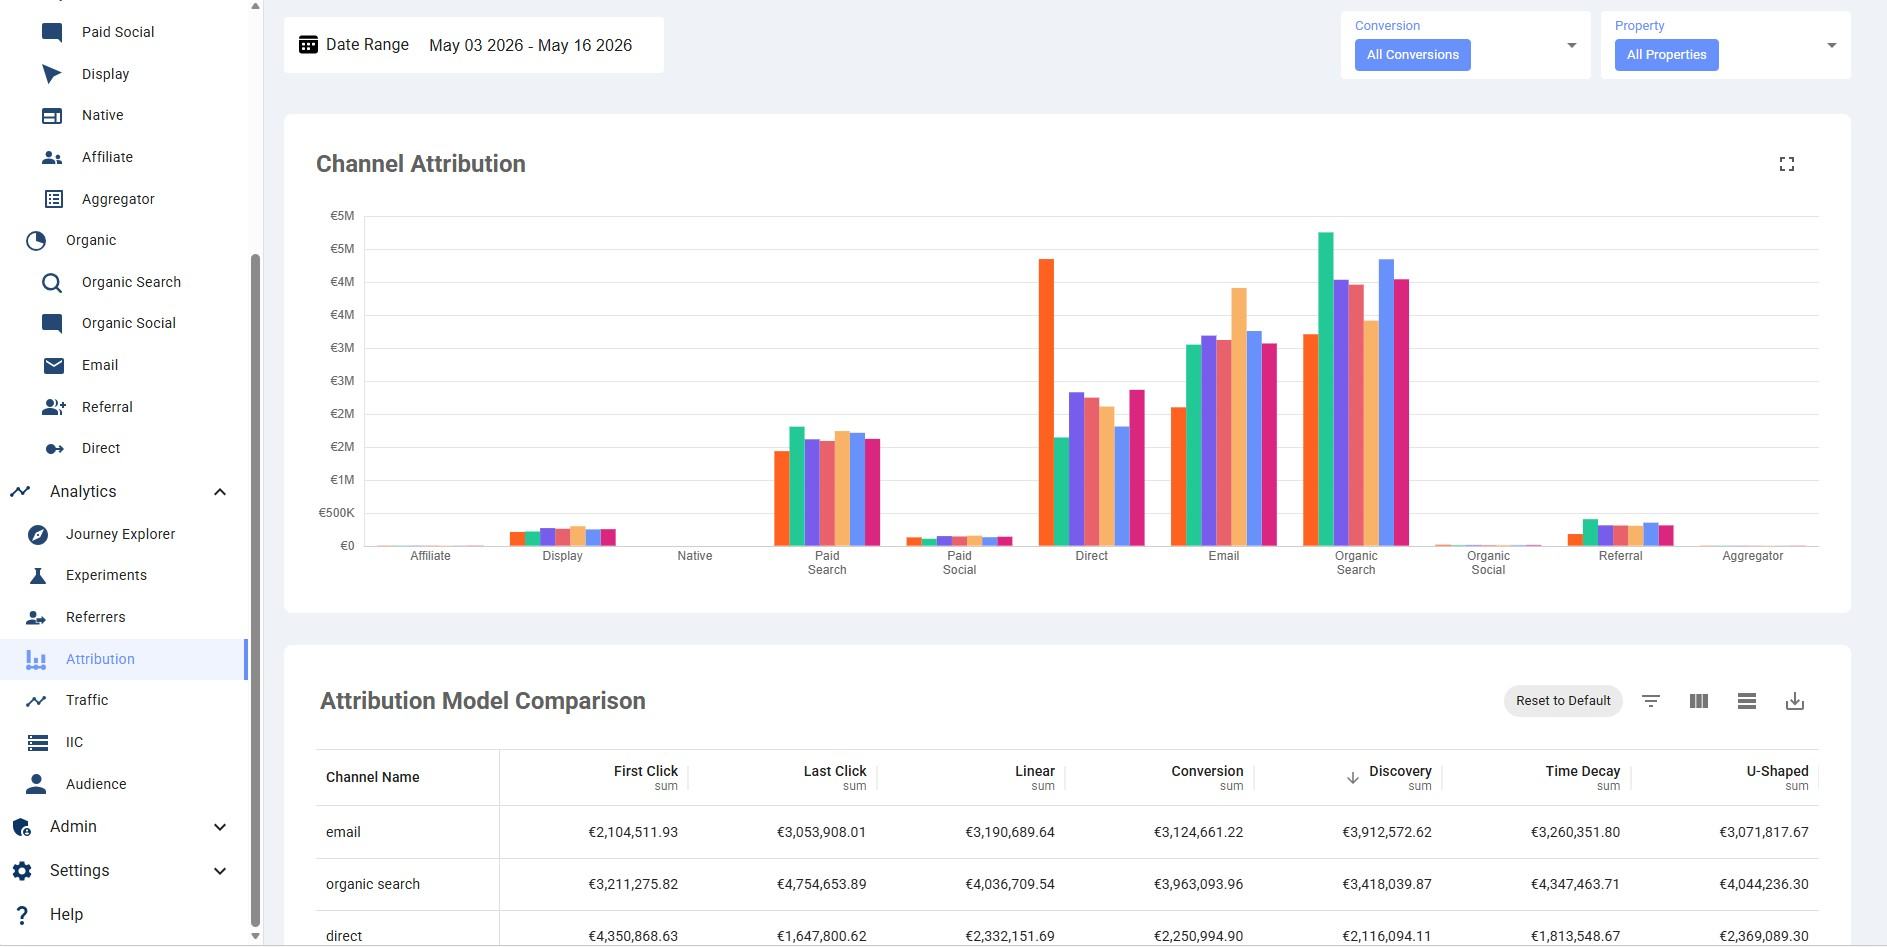
Task: Collapse the Analytics section chevron
Action: [x=220, y=492]
